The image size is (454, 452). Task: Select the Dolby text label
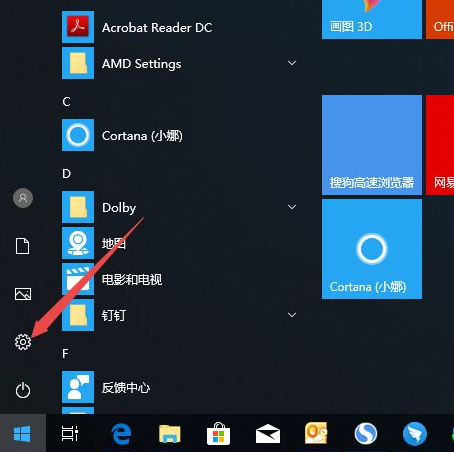point(119,208)
